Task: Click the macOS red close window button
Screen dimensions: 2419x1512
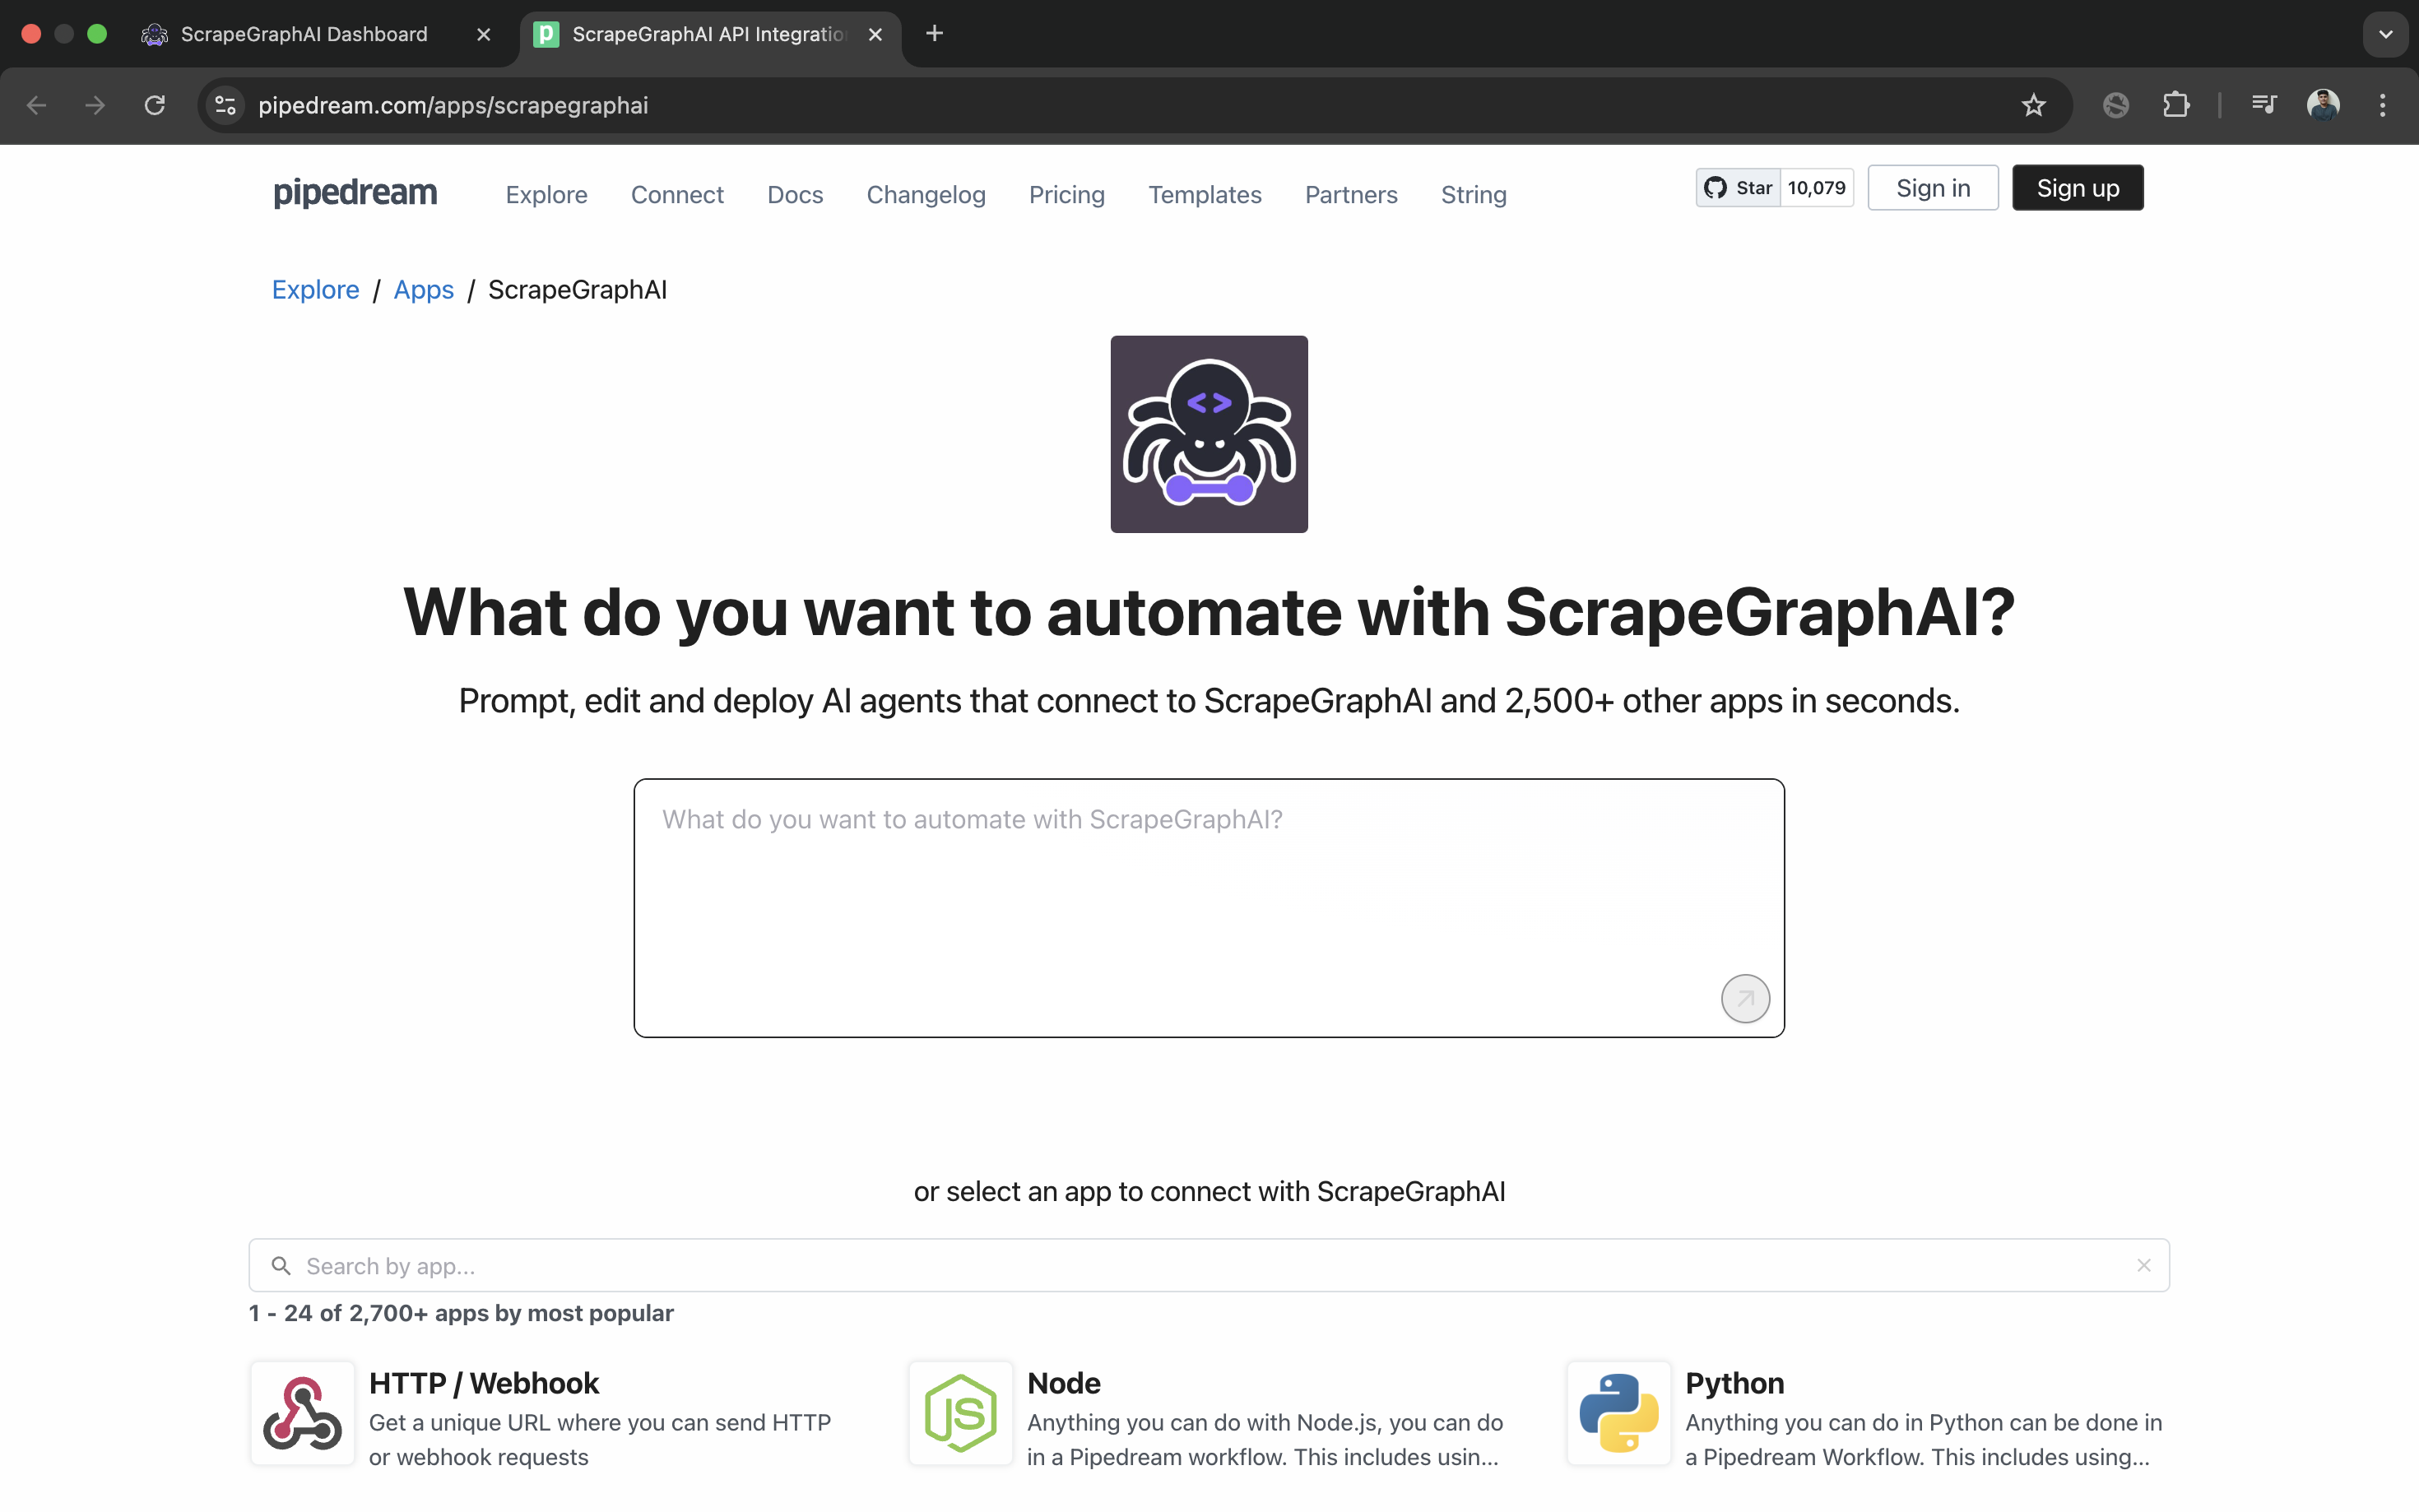Action: tap(31, 34)
